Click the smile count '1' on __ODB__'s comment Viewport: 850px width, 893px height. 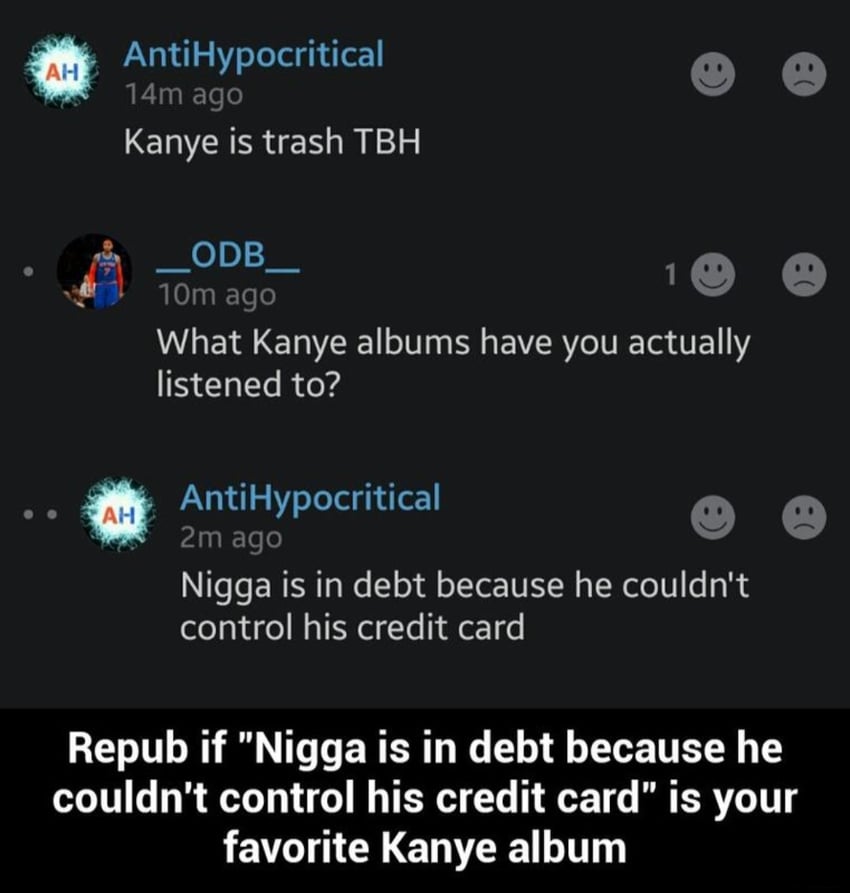pos(671,275)
